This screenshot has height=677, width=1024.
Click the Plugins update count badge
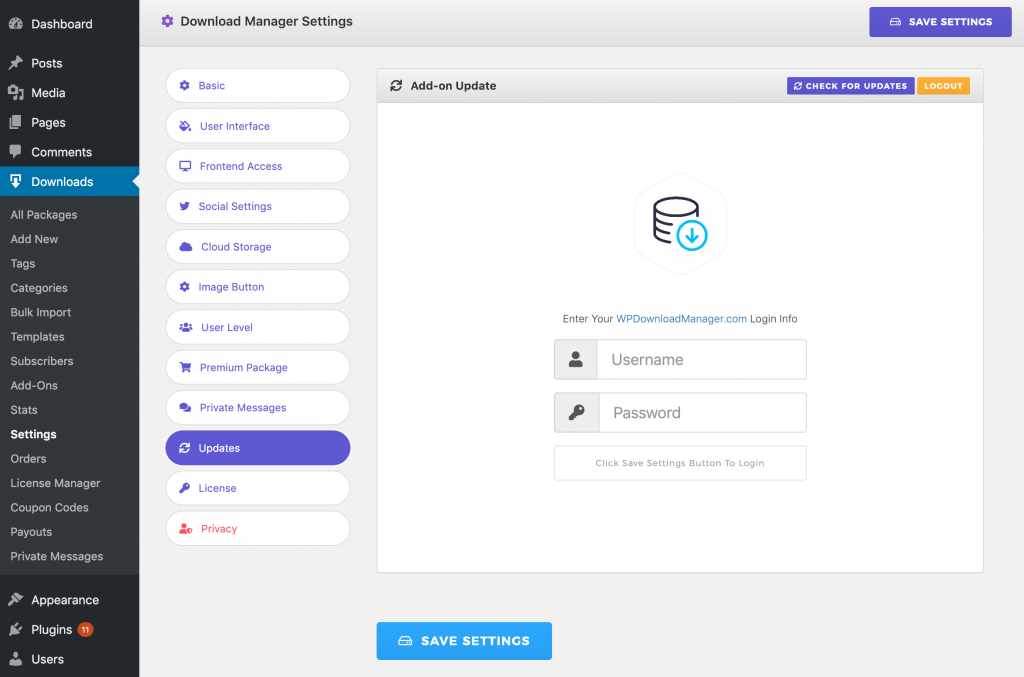pos(86,629)
